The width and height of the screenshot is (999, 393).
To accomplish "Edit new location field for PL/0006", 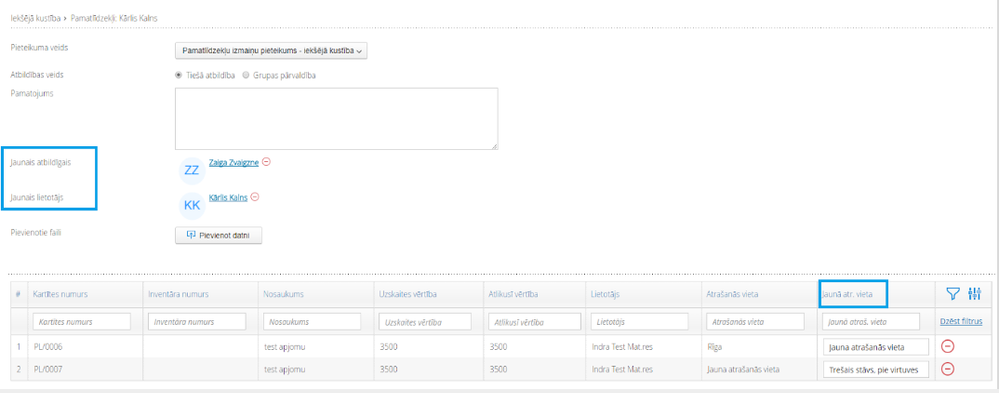I will 875,347.
